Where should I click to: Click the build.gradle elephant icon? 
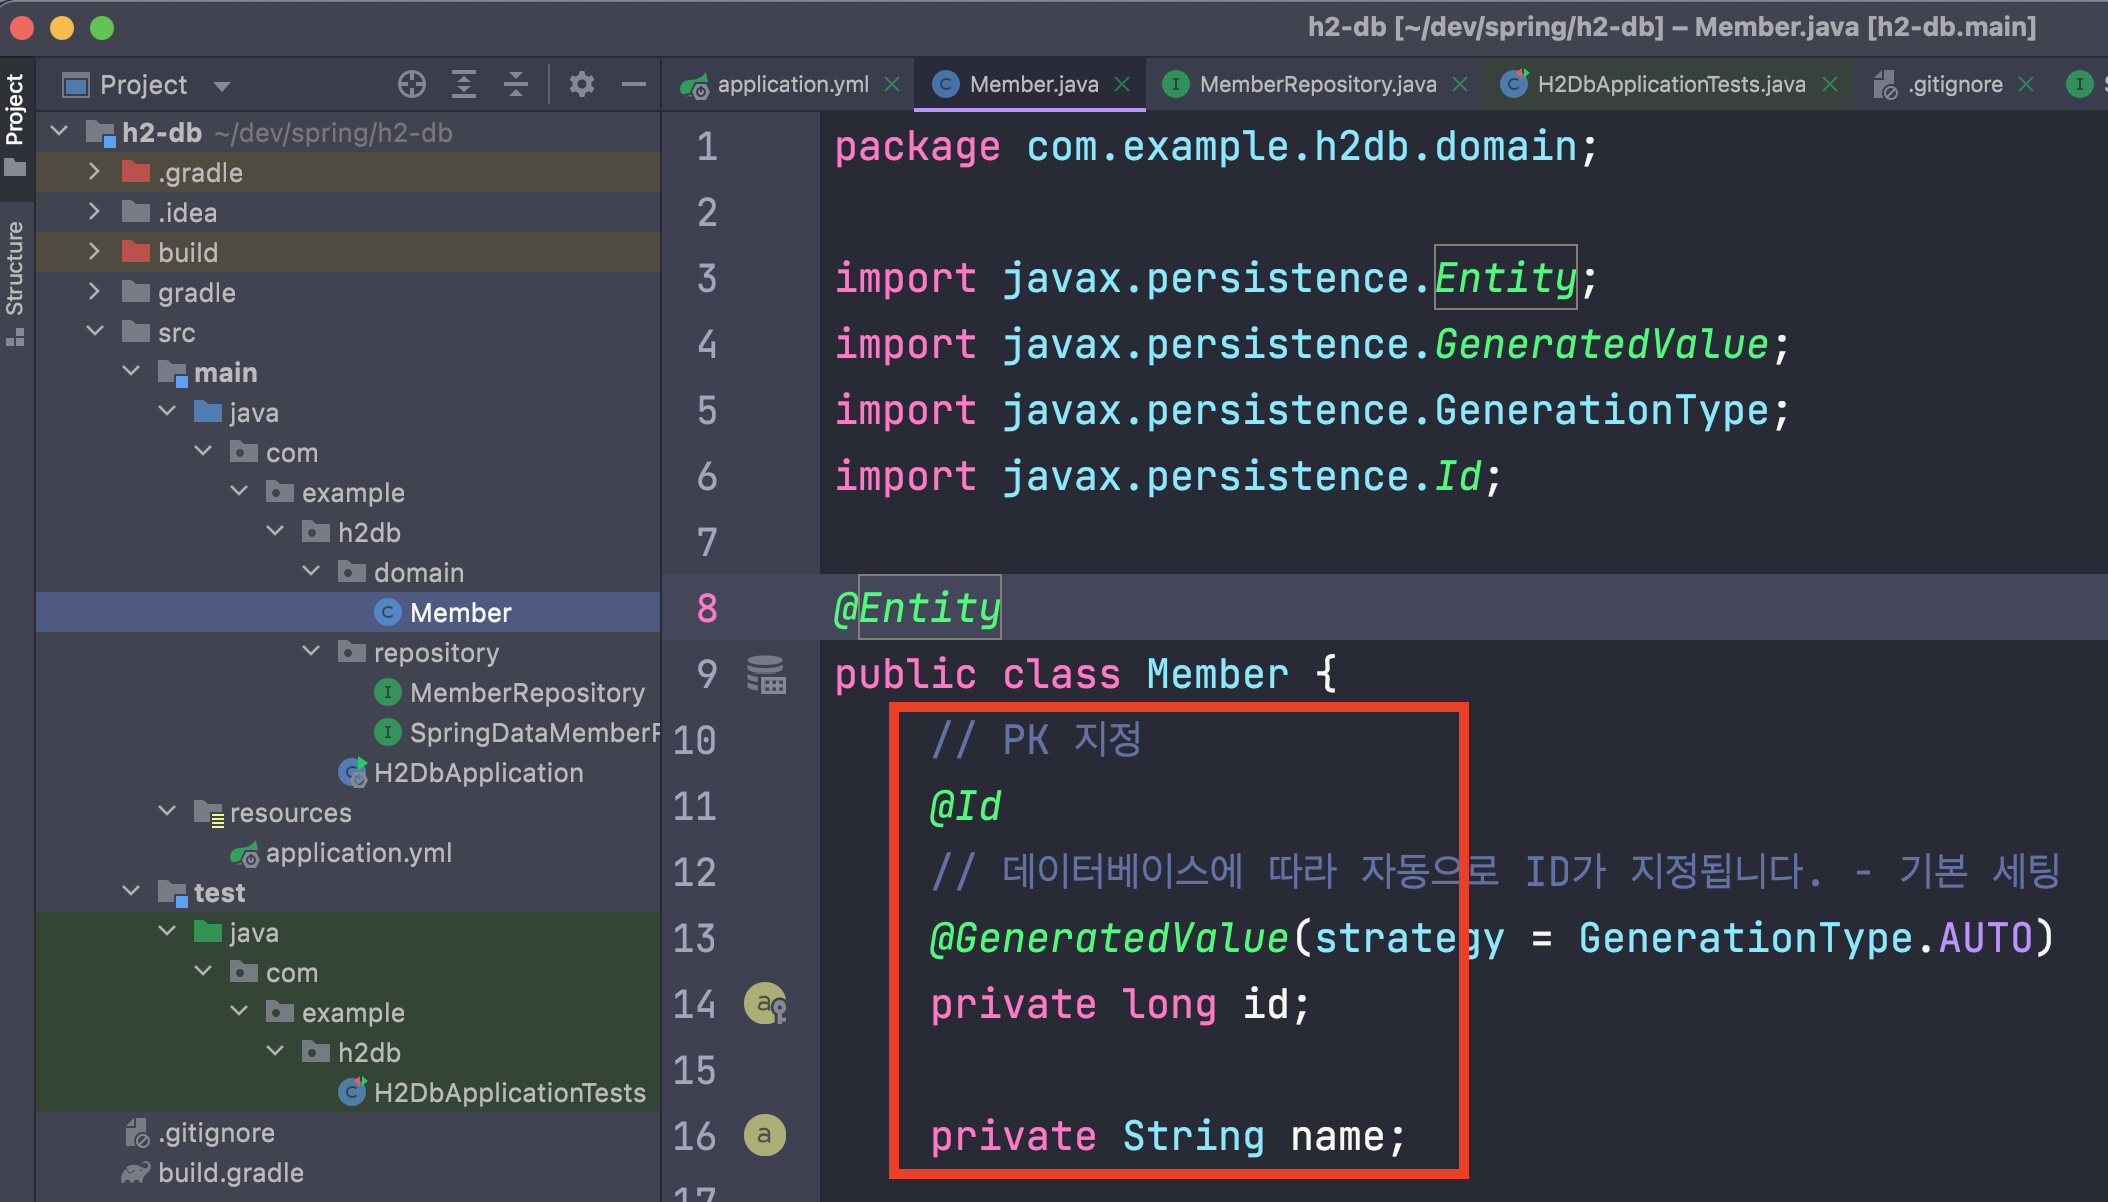point(136,1172)
